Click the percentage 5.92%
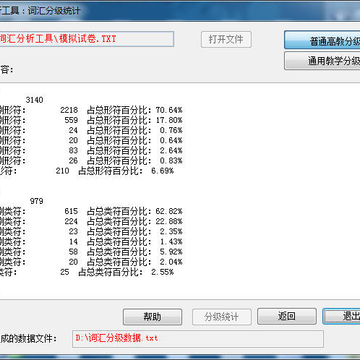This screenshot has width=360, height=360. click(171, 252)
